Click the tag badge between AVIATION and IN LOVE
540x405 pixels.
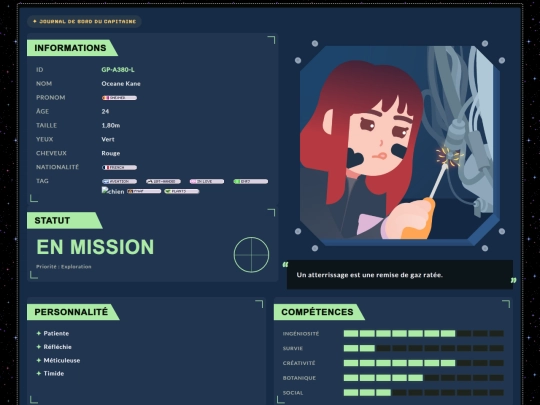click(163, 181)
